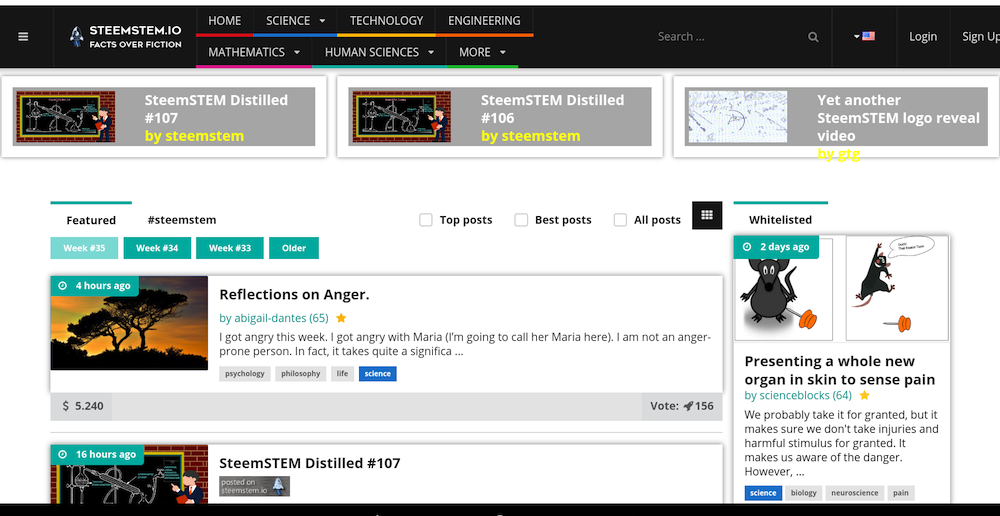Open the Reflections on Anger post title
Image resolution: width=1000 pixels, height=516 pixels.
tap(294, 295)
